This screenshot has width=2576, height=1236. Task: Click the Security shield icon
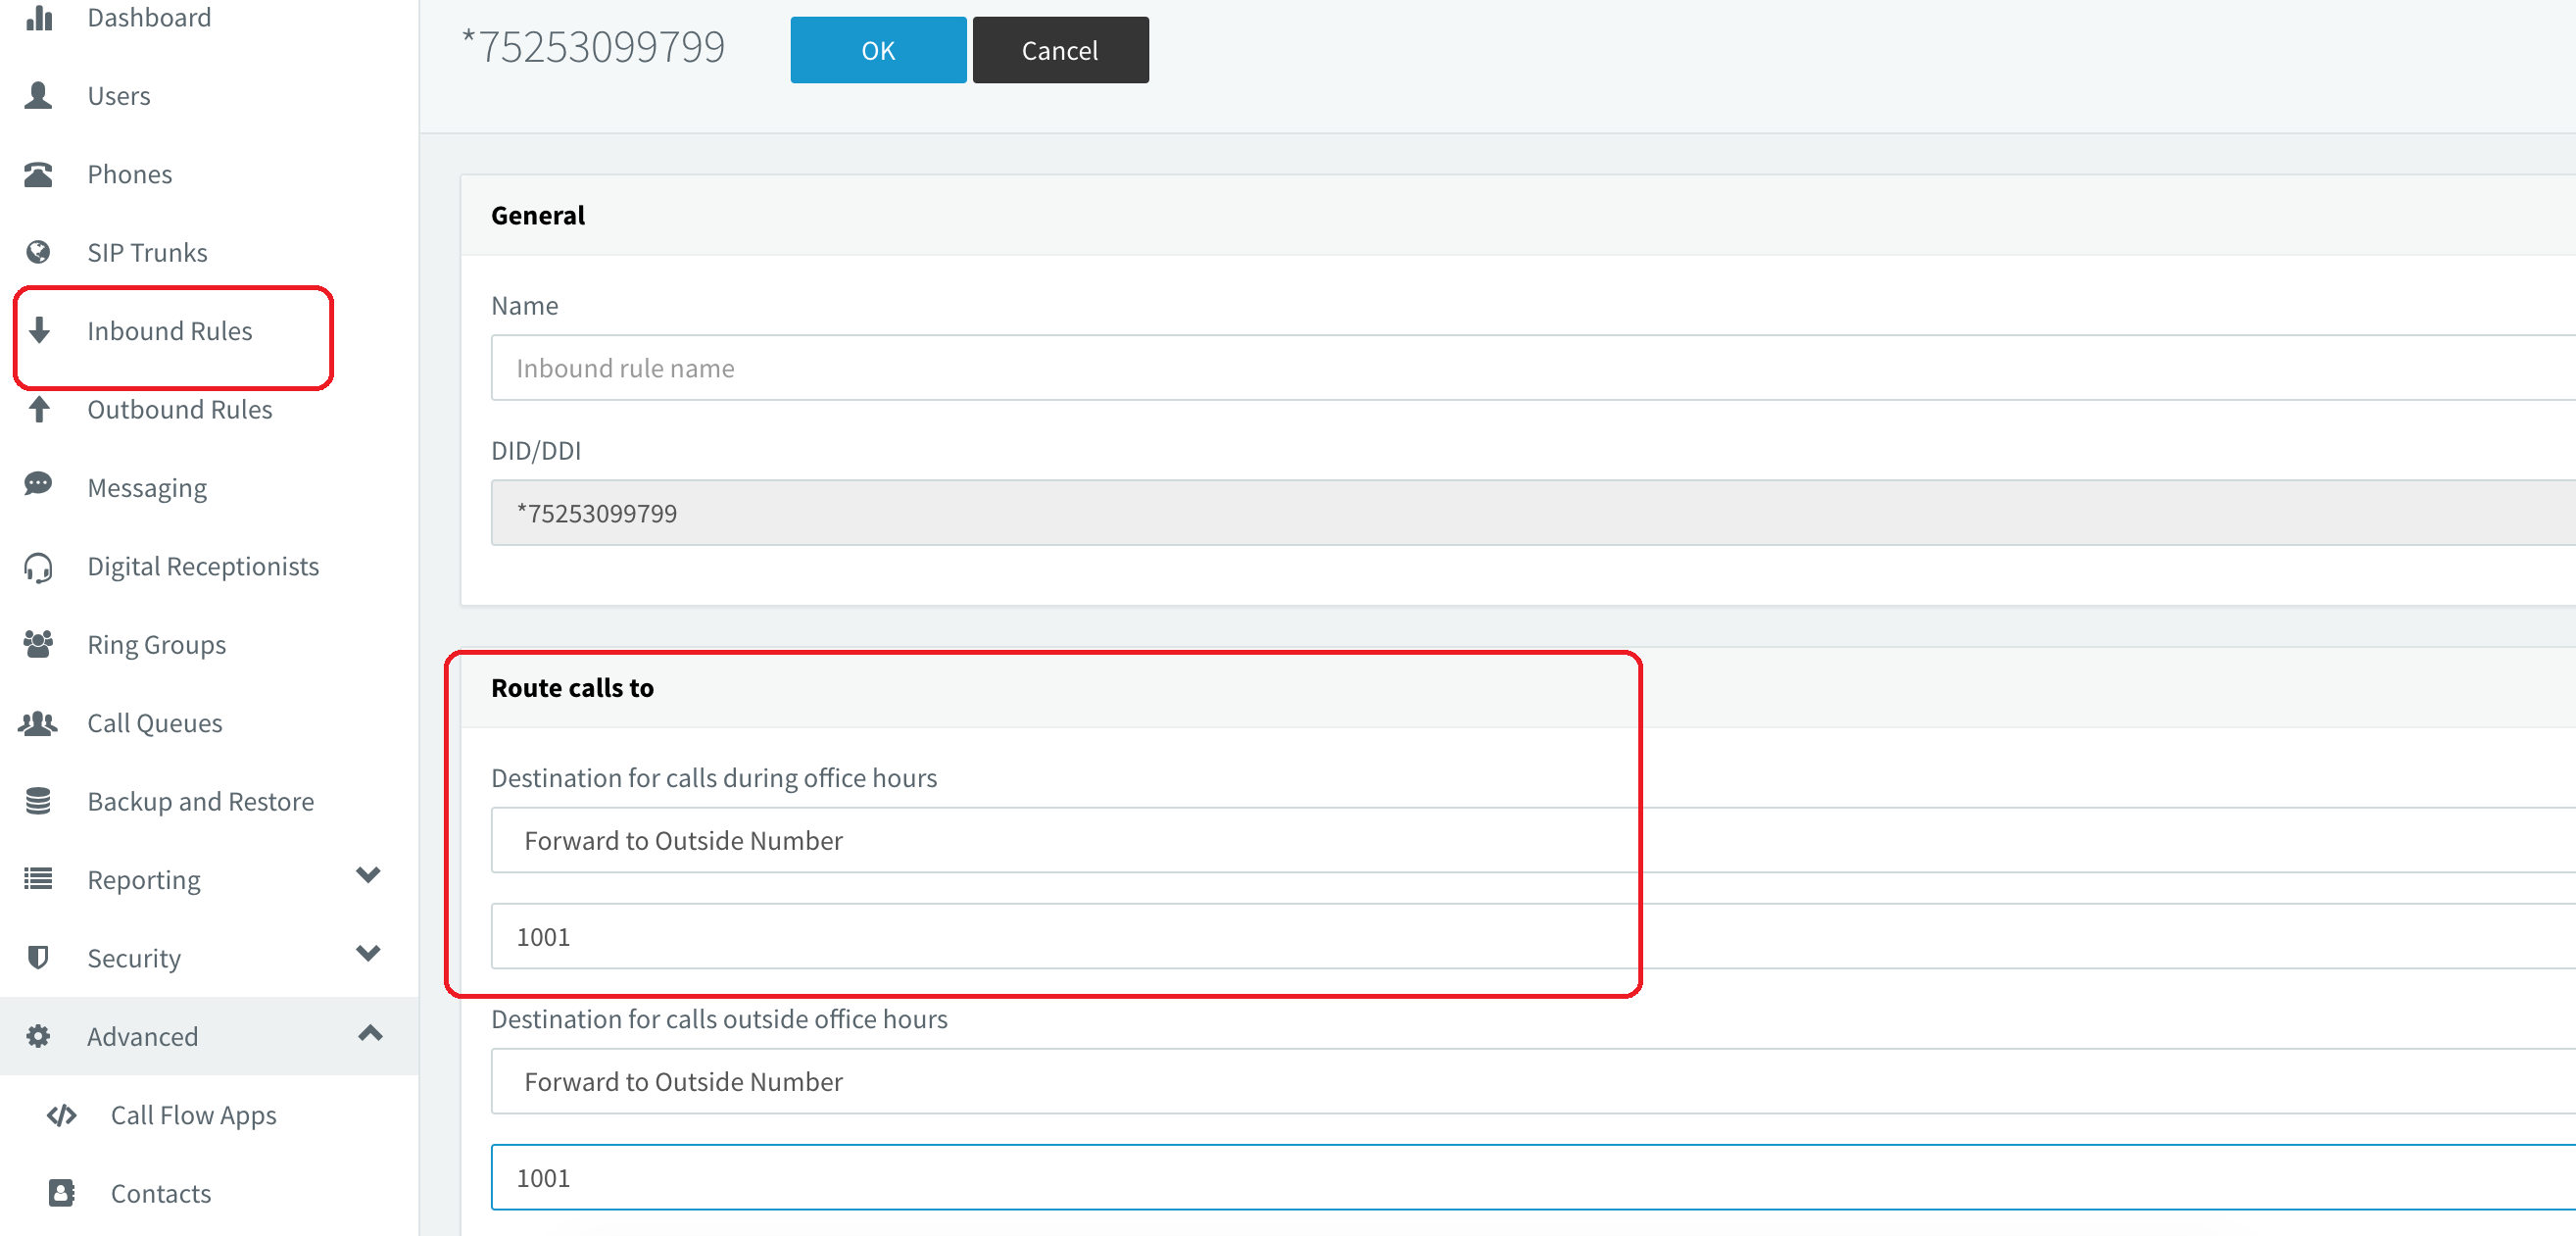pos(39,957)
